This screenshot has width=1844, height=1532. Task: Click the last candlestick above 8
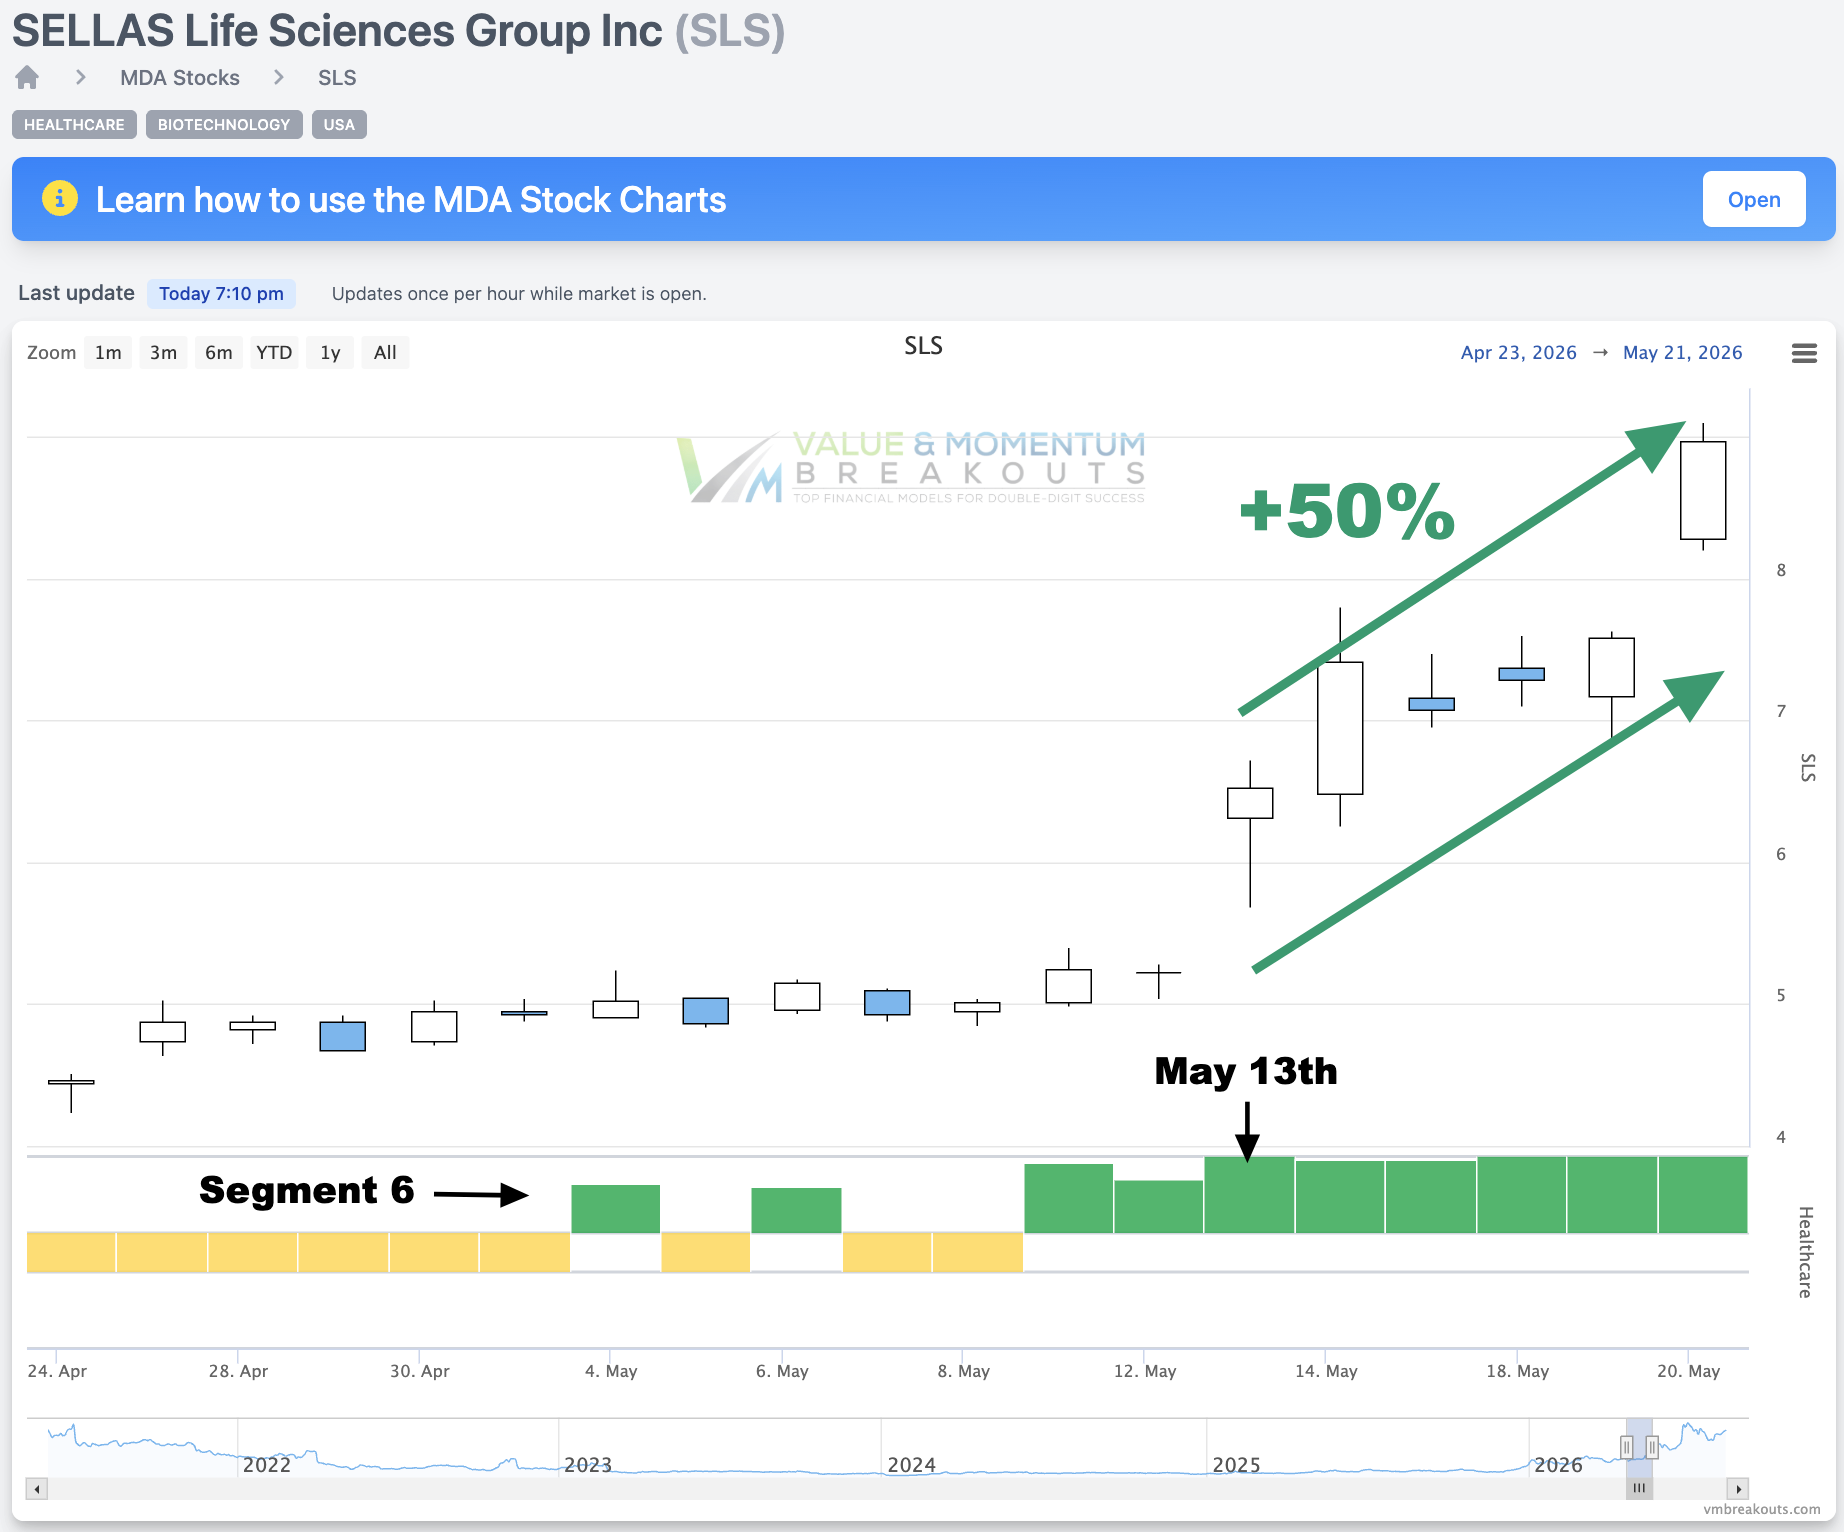[x=1703, y=490]
